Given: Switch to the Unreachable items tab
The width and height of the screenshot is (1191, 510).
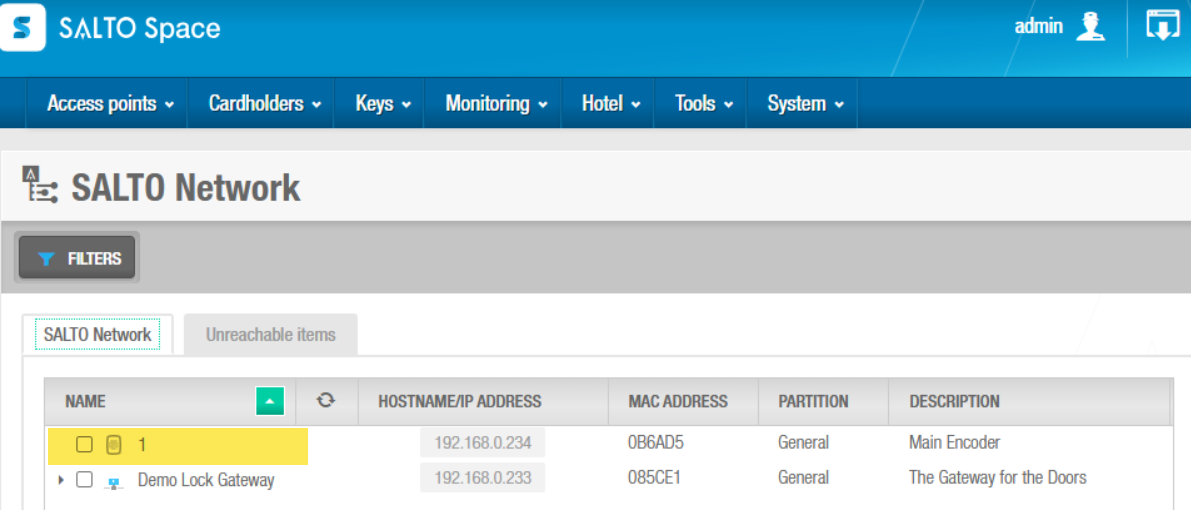Looking at the screenshot, I should point(270,335).
